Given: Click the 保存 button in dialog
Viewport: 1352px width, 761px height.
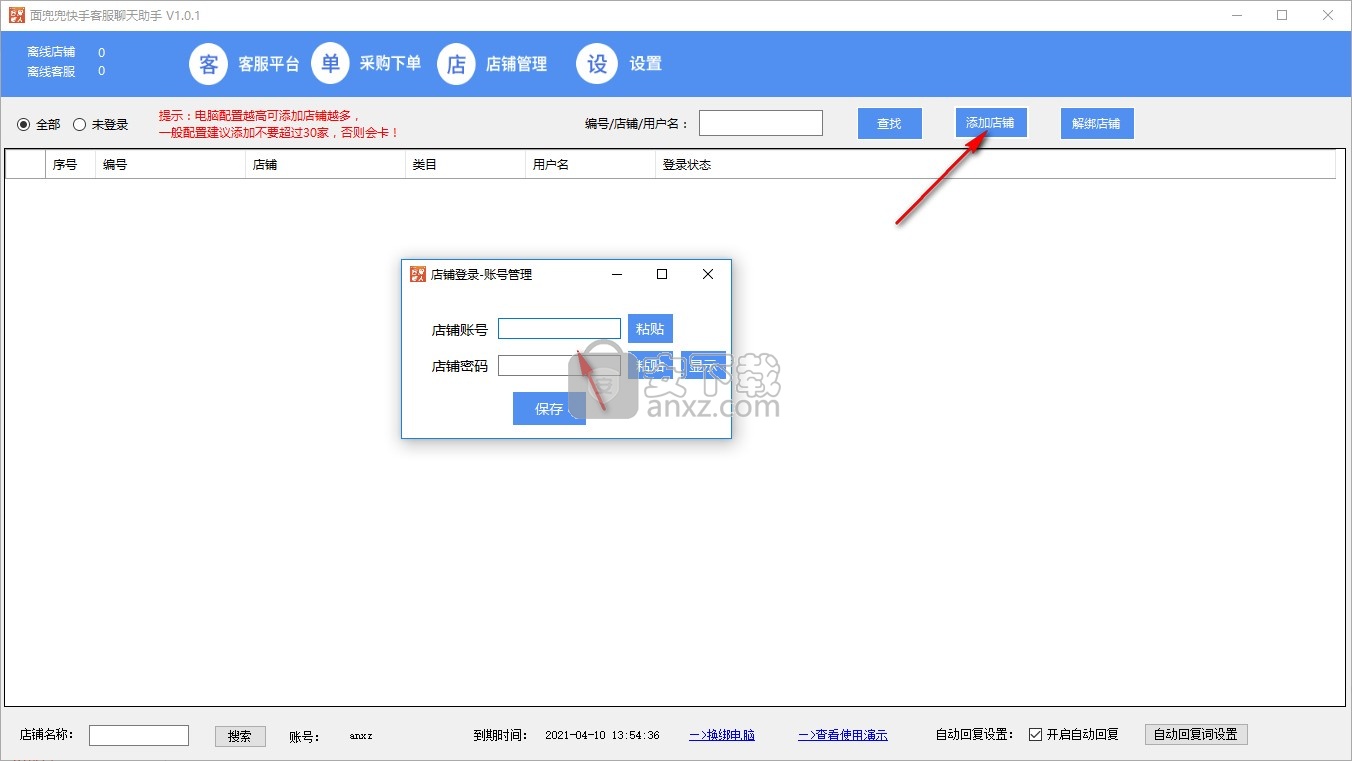Looking at the screenshot, I should coord(549,408).
